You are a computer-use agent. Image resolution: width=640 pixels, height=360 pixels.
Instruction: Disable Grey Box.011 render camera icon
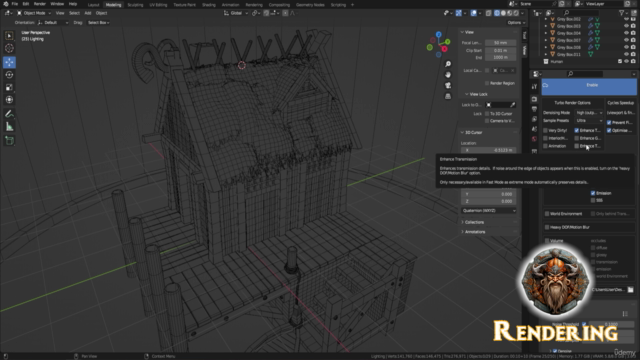coord(633,54)
